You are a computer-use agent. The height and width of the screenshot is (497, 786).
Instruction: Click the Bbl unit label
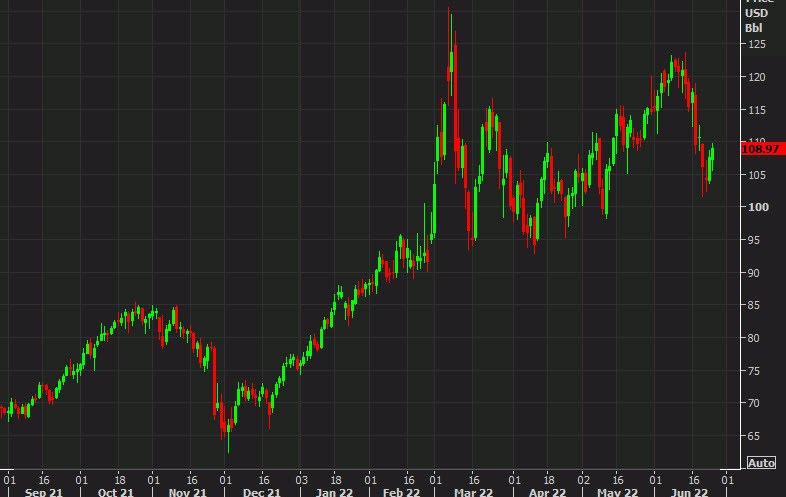click(753, 28)
